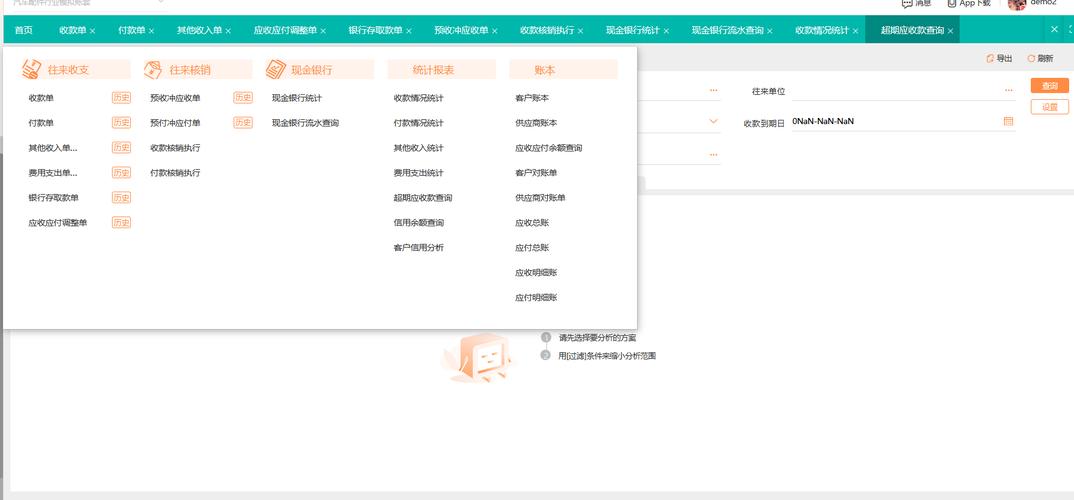The image size is (1074, 500).
Task: Close the 收款情况统计 tab
Action: 856,31
